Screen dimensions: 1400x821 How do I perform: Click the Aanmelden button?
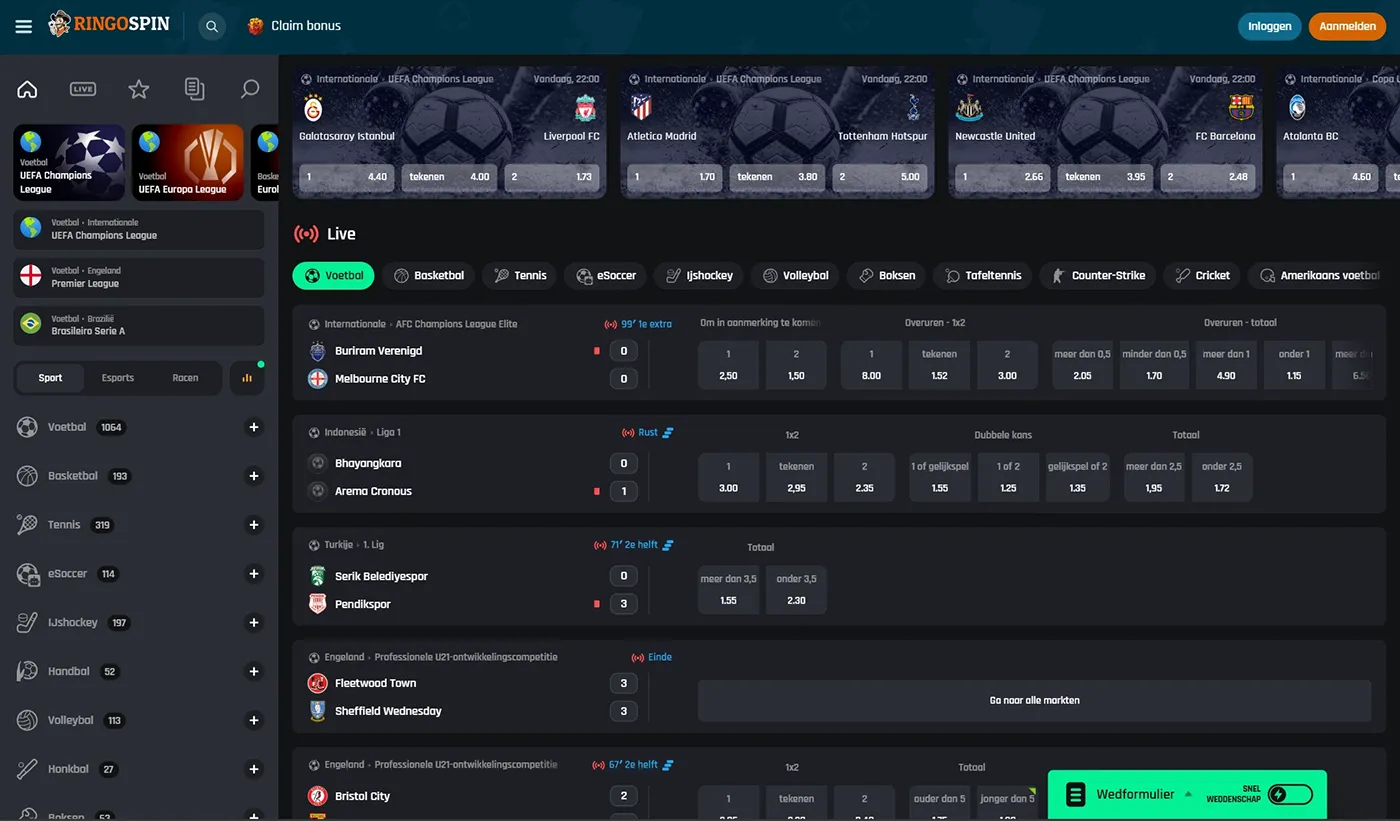(x=1347, y=26)
